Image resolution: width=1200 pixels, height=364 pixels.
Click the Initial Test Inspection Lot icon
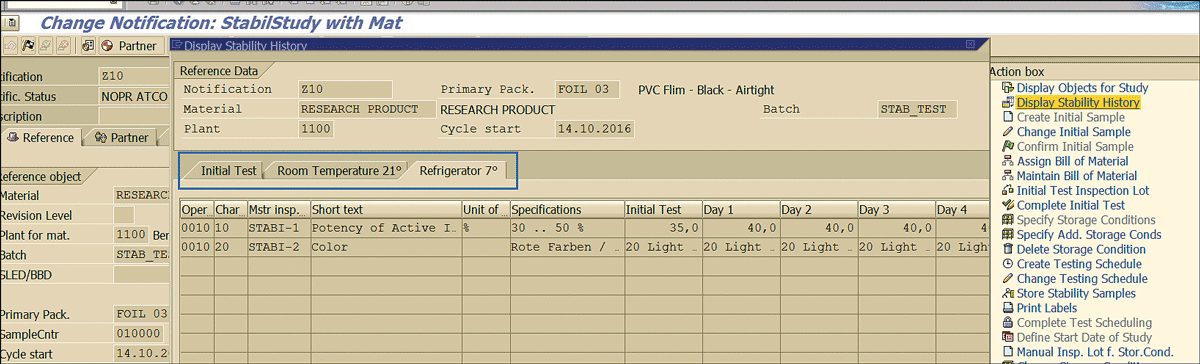point(1007,190)
